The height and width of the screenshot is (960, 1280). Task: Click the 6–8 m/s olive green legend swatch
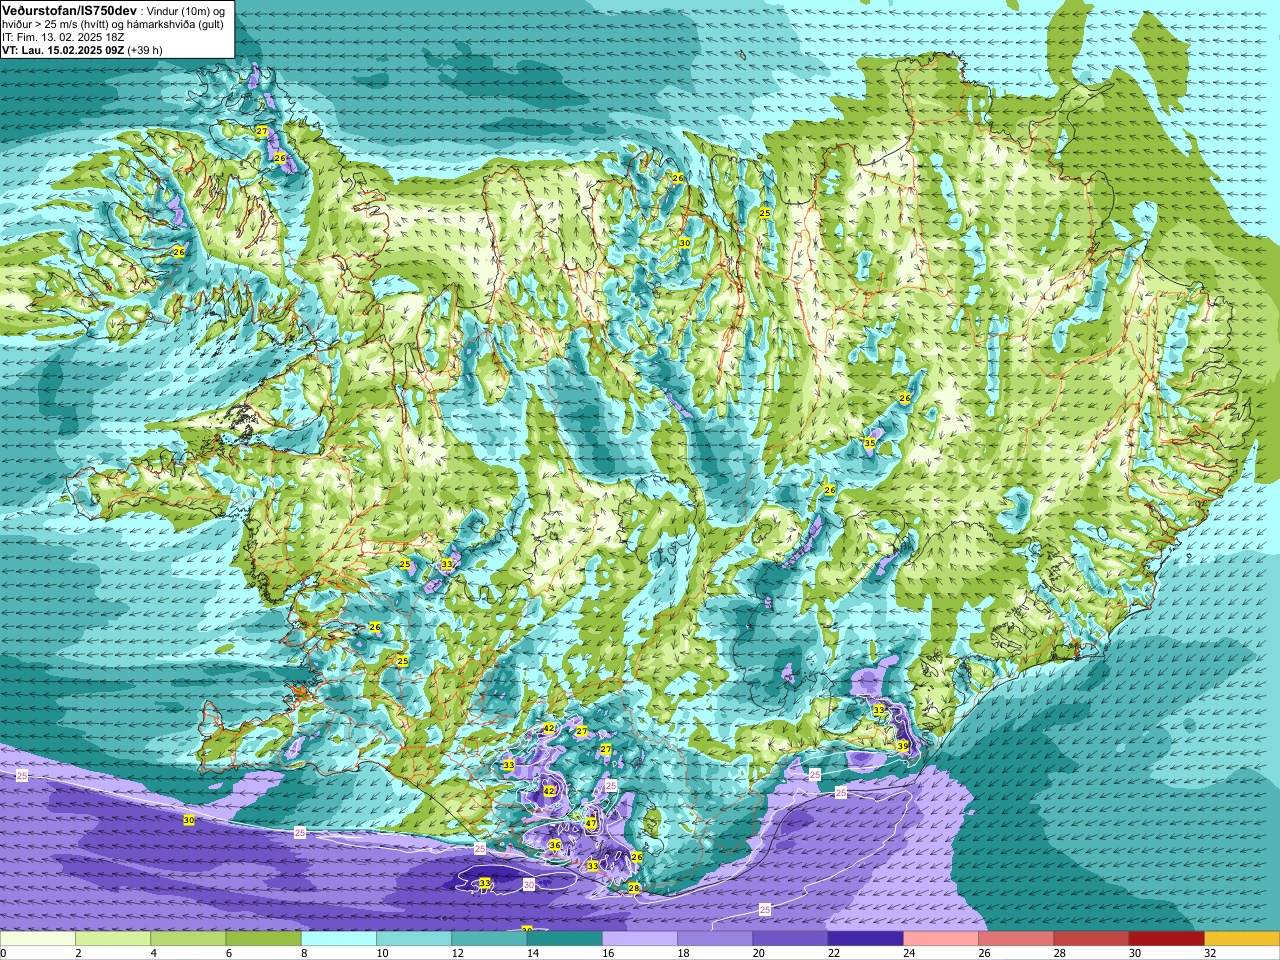pos(263,939)
